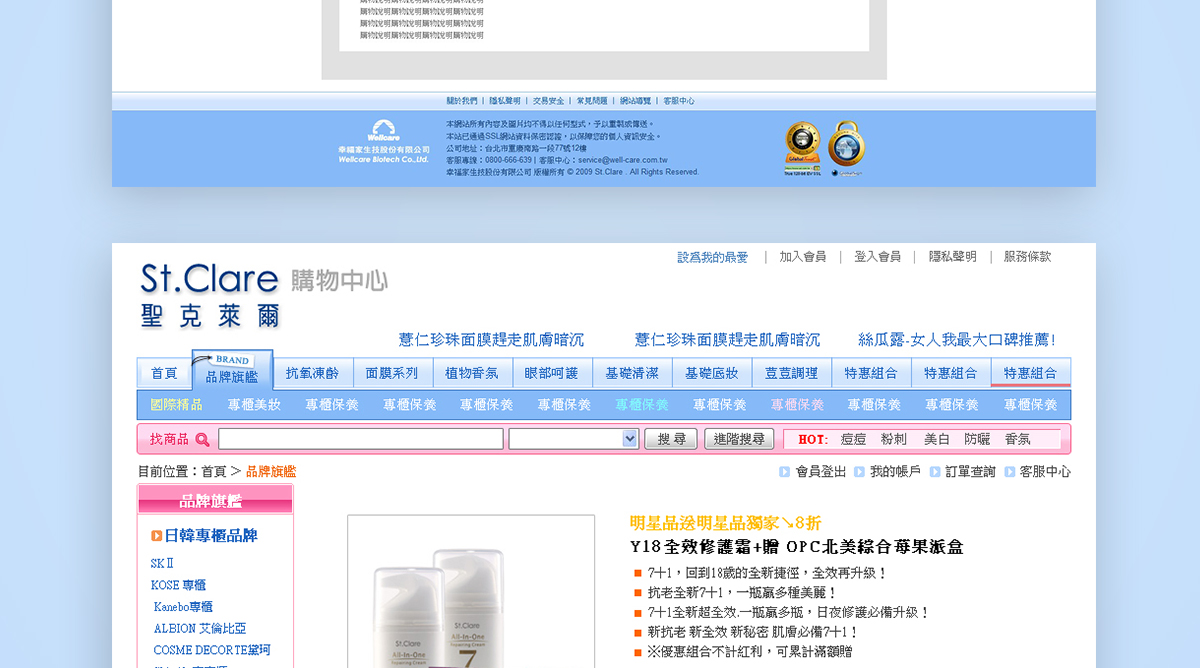This screenshot has height=668, width=1200.
Task: Open the product category dropdown in search bar
Action: pyautogui.click(x=574, y=438)
